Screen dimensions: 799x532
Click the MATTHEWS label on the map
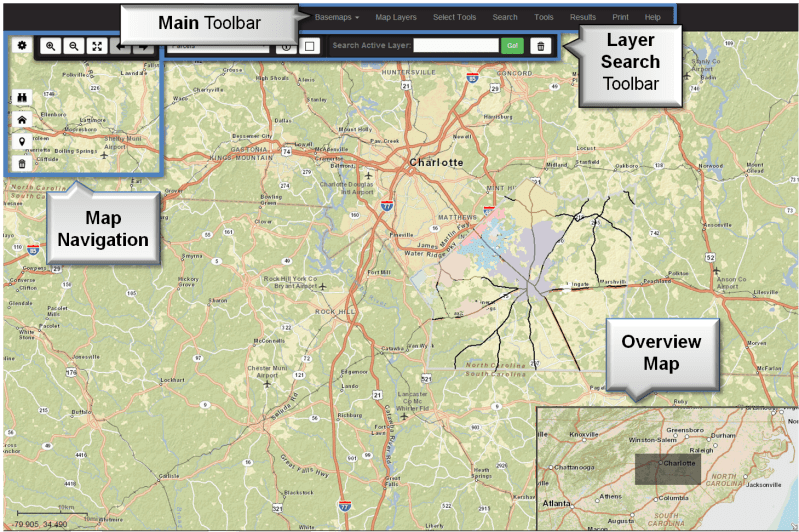(x=457, y=218)
